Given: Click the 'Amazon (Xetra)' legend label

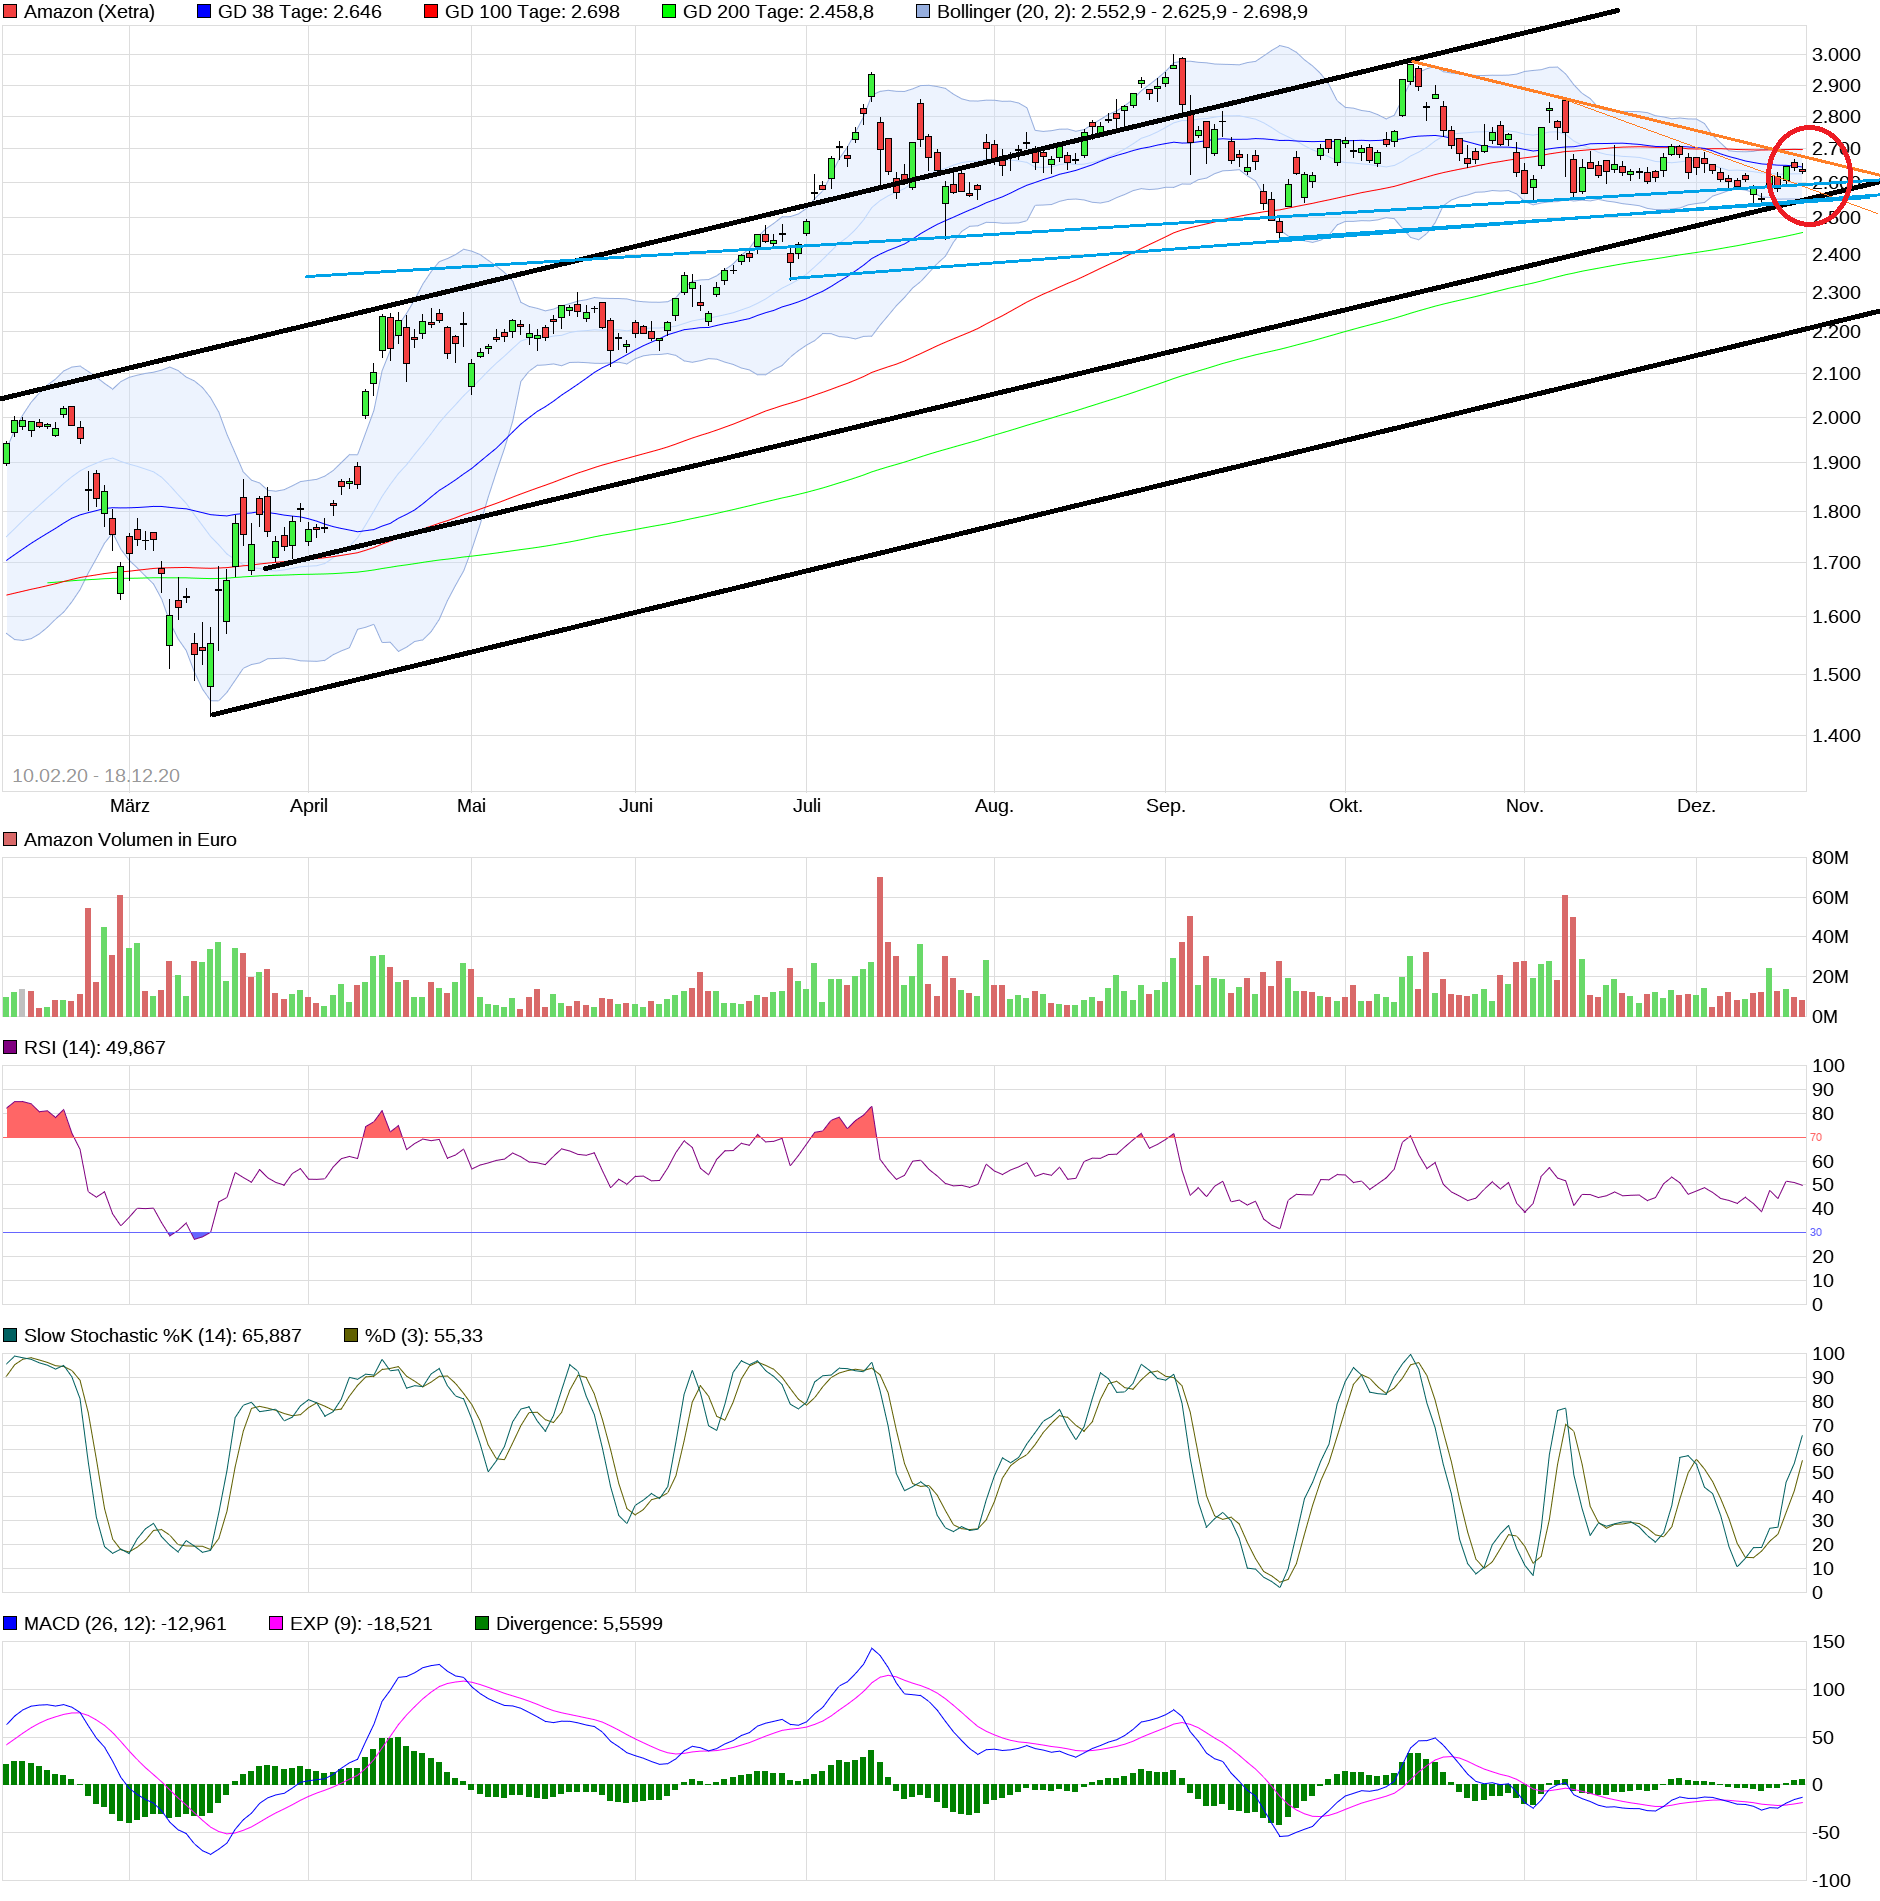Looking at the screenshot, I should coord(89,12).
